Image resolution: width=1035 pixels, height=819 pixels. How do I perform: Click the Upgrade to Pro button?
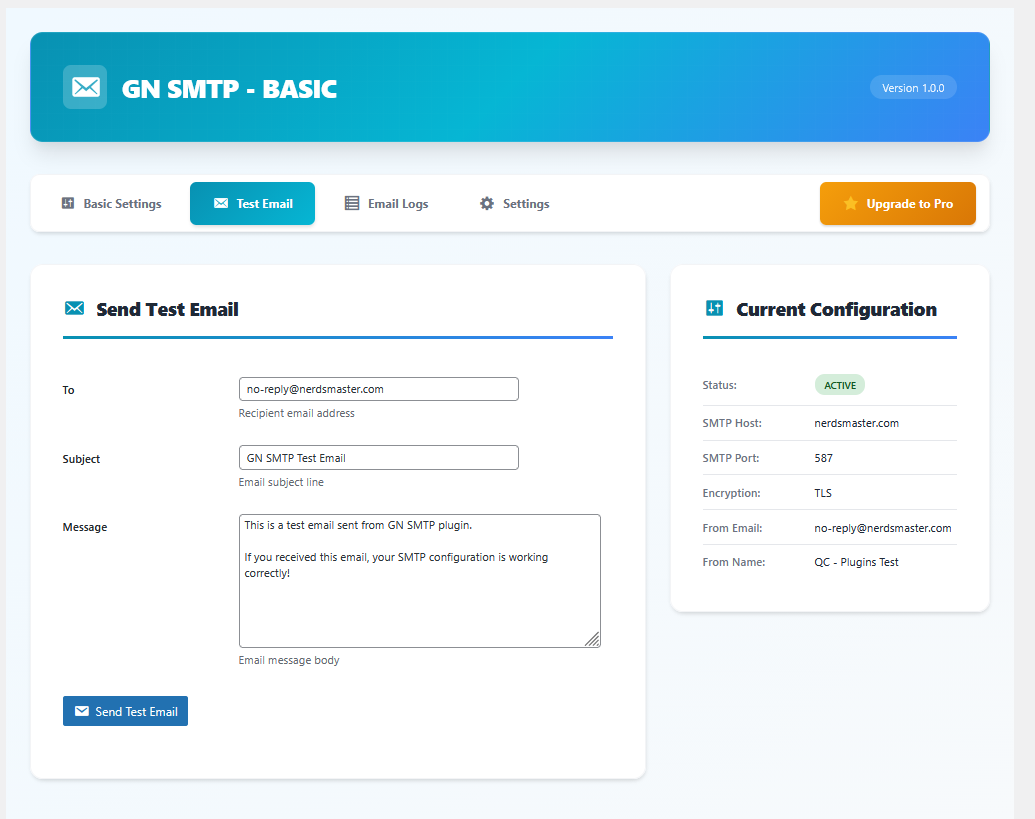pos(897,203)
